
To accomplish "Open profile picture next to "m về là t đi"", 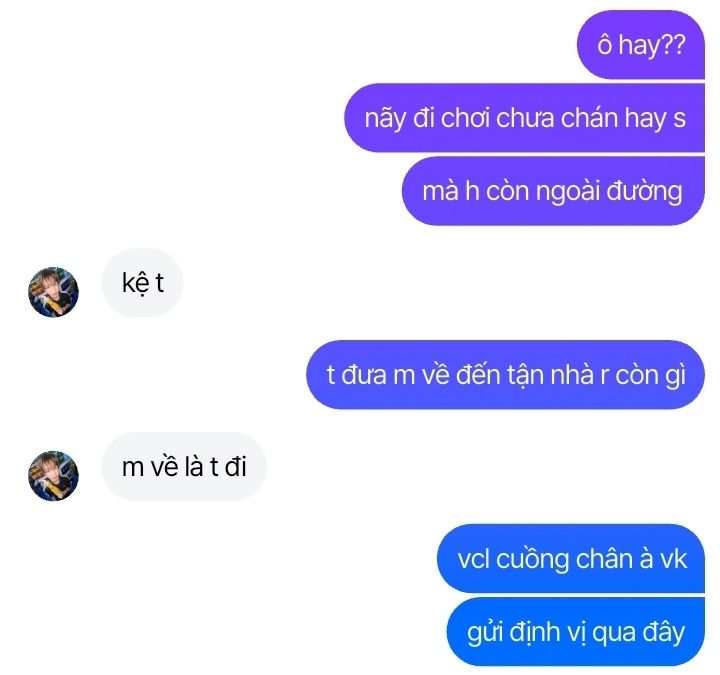I will [x=53, y=476].
